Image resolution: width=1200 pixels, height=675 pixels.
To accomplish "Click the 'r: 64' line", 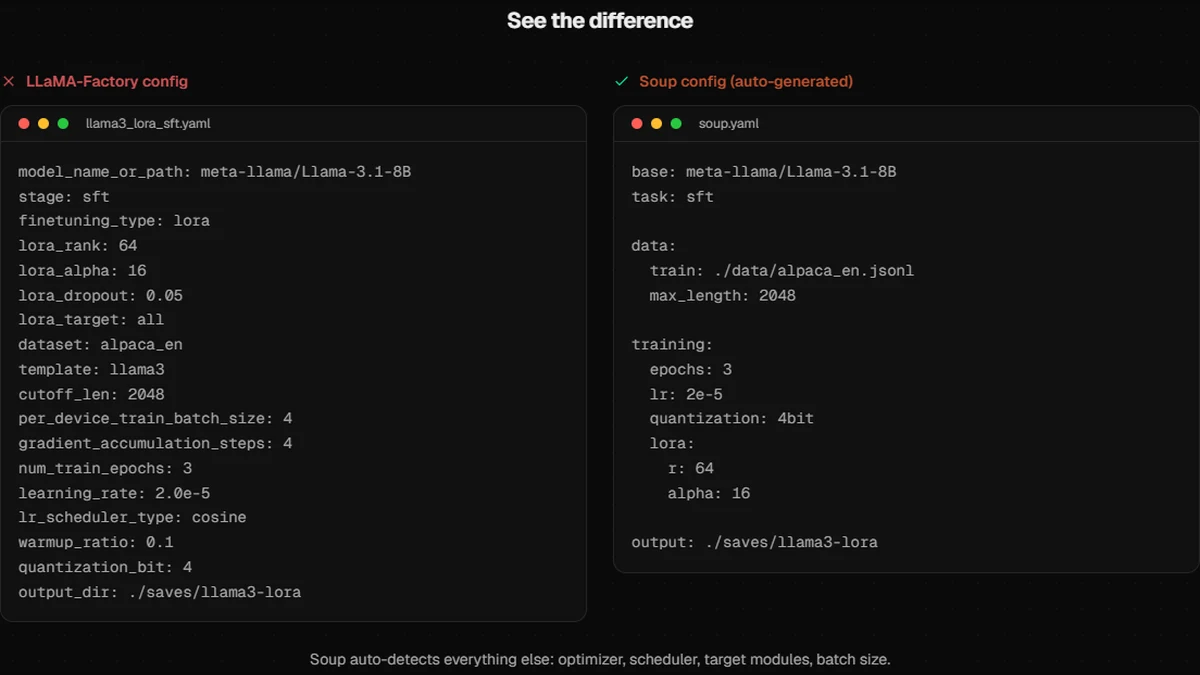I will point(691,468).
